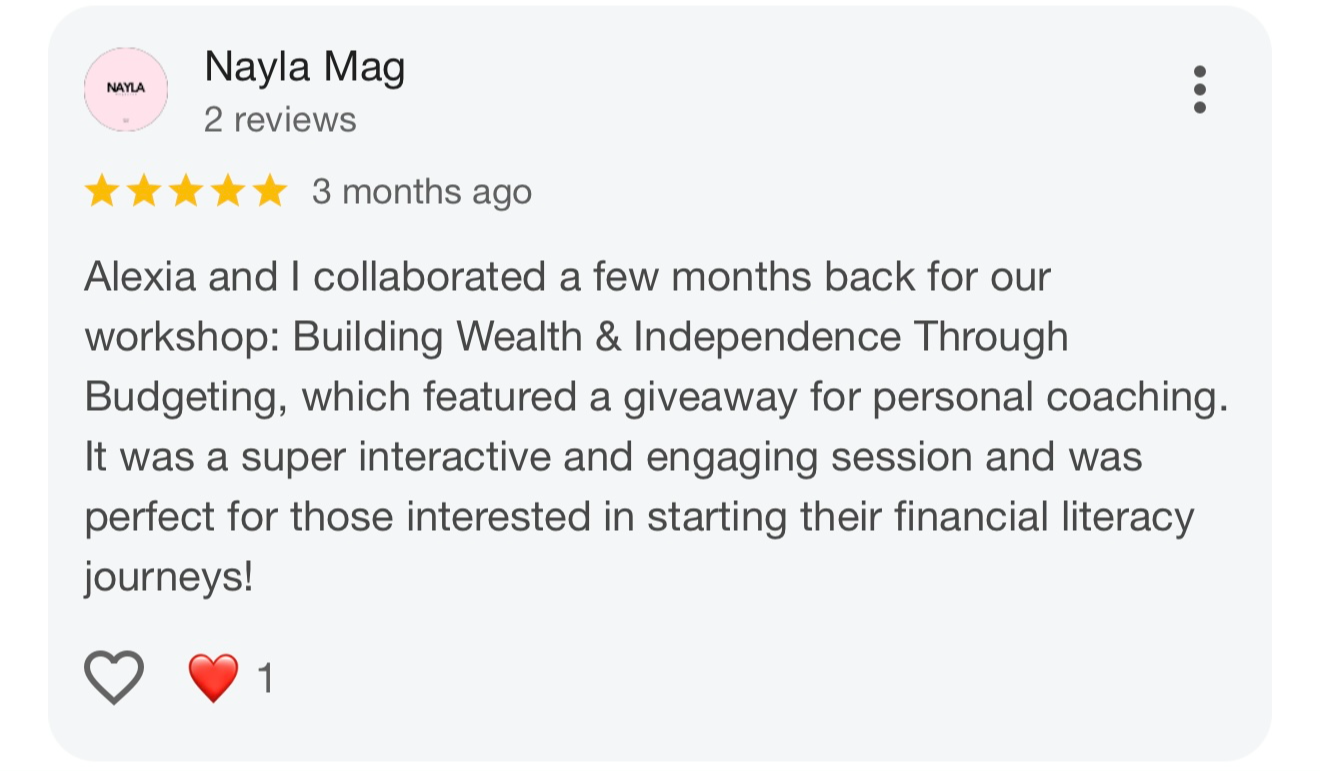Click the red heart reaction emoji
Screen dimensions: 1320x771
click(214, 678)
